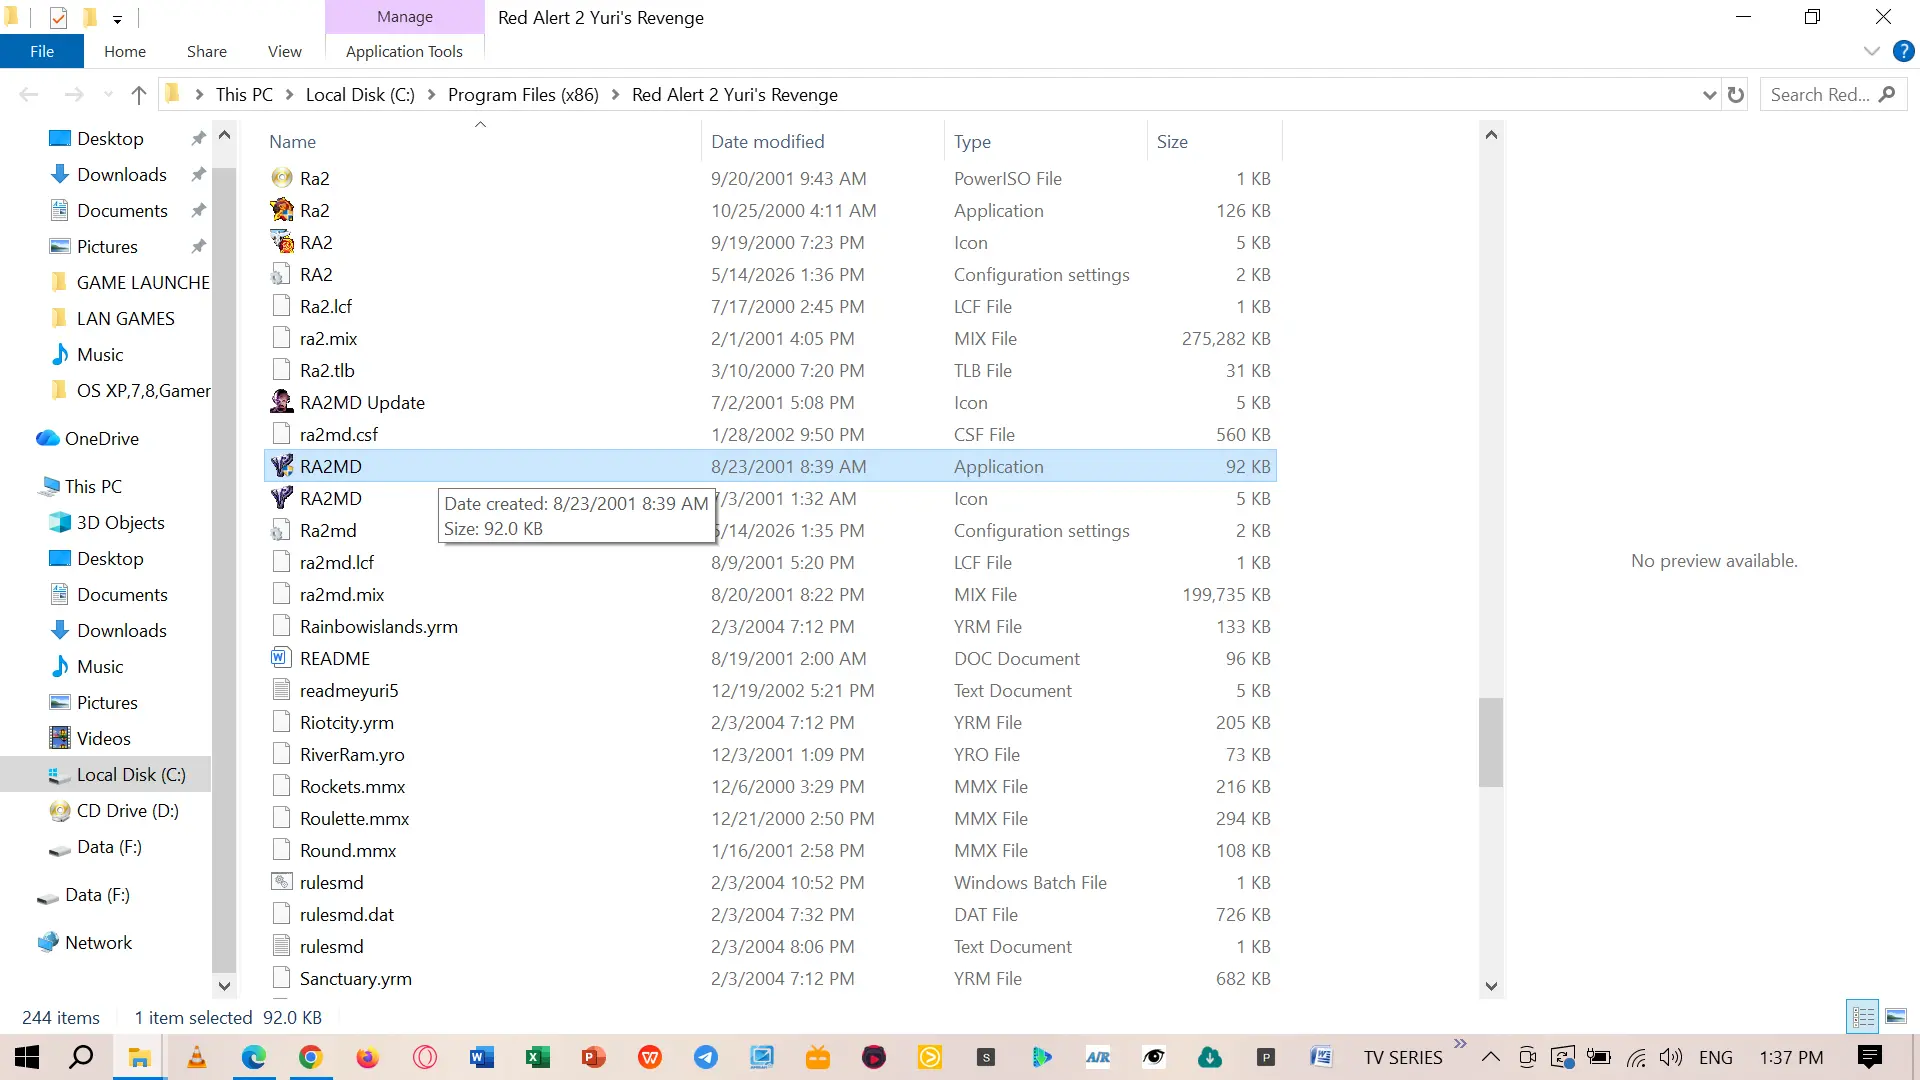
Task: Open Network in navigation pane
Action: click(98, 942)
